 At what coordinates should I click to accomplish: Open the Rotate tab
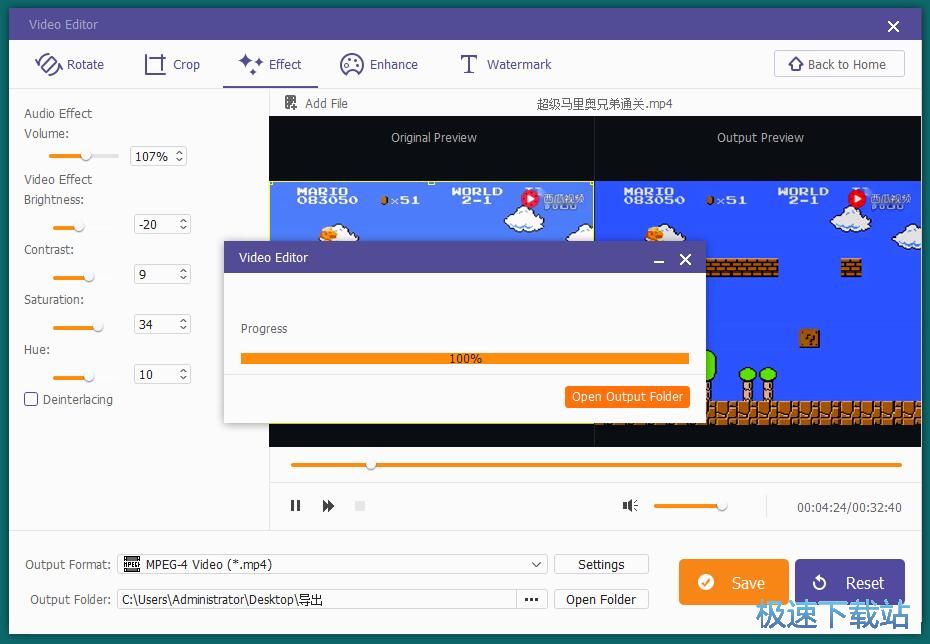coord(69,64)
